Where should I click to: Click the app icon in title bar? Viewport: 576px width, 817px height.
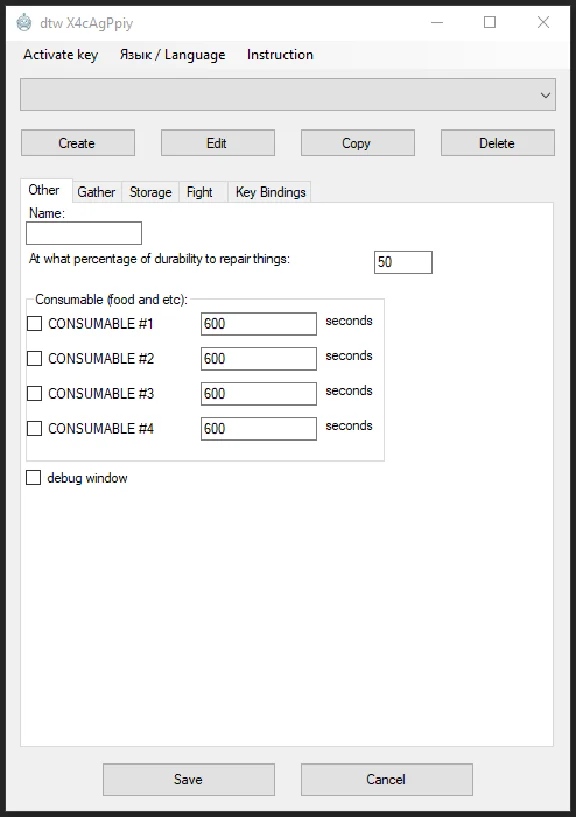(24, 23)
